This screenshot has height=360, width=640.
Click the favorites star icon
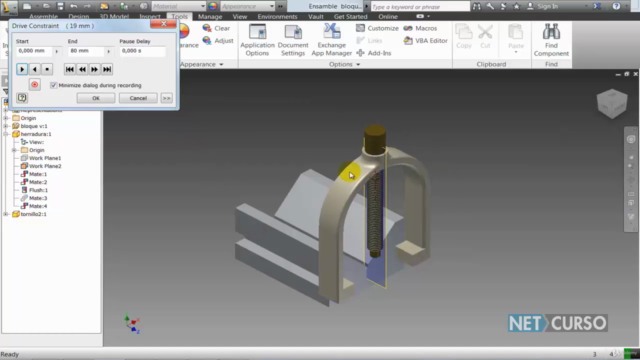click(516, 6)
